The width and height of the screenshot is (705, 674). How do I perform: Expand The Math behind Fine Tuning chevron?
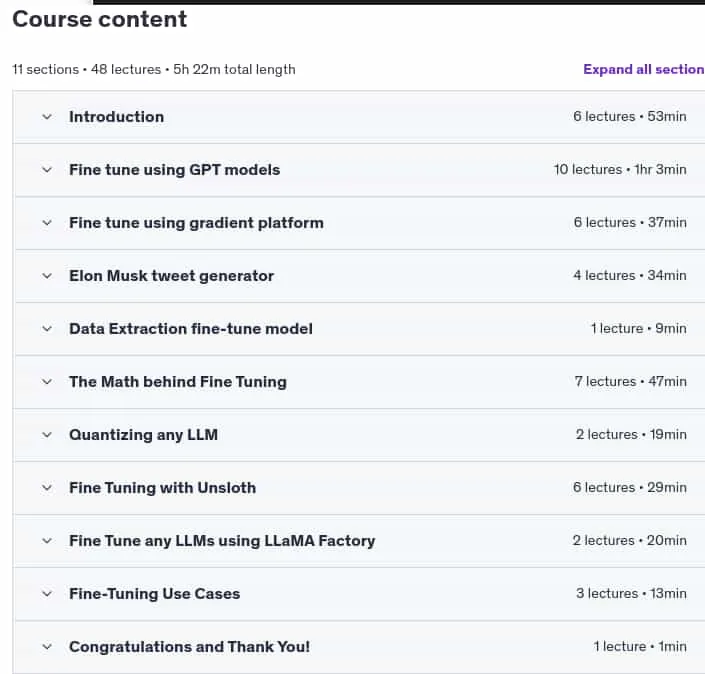coord(47,382)
